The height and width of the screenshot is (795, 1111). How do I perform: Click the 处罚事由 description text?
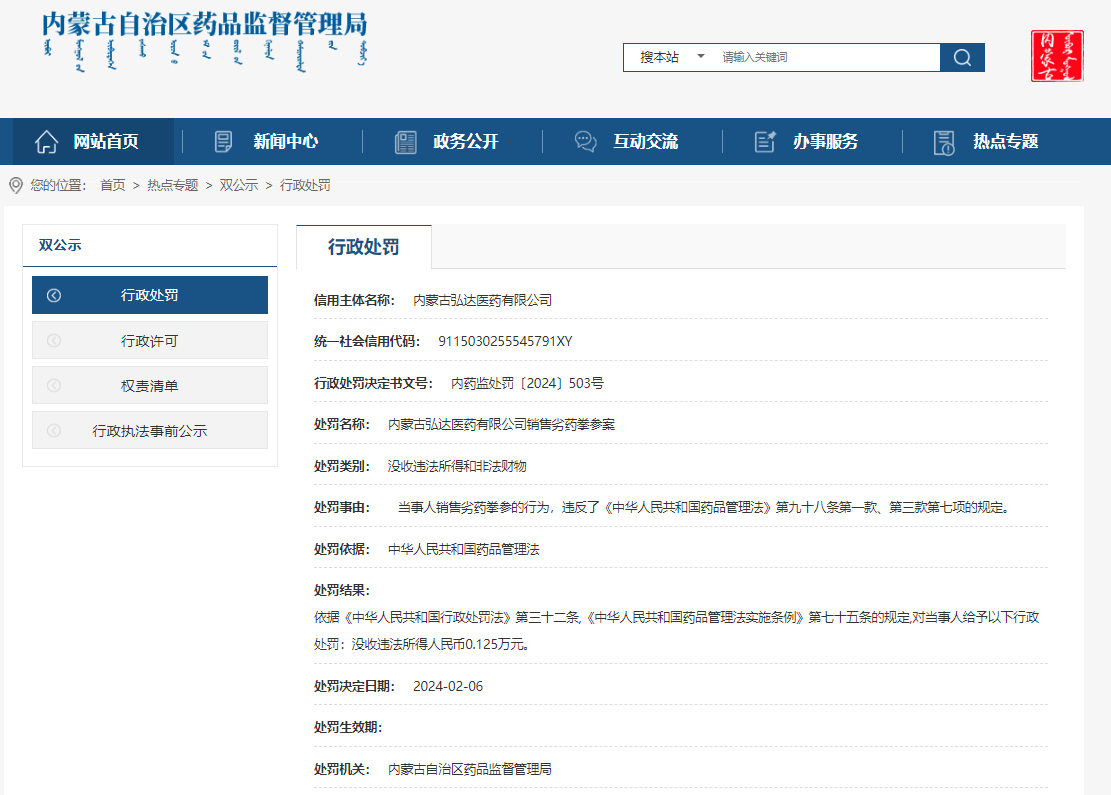coord(703,507)
